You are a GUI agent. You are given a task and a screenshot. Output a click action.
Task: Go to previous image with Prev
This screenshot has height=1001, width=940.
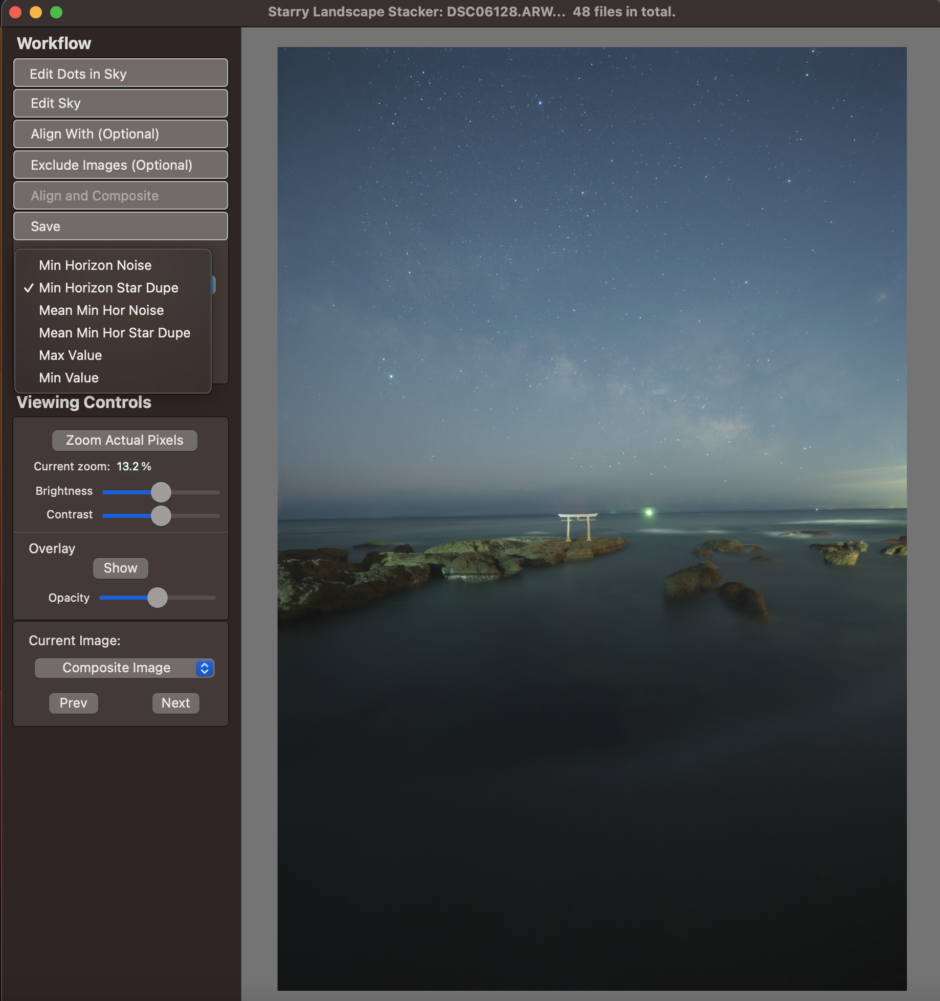point(73,702)
